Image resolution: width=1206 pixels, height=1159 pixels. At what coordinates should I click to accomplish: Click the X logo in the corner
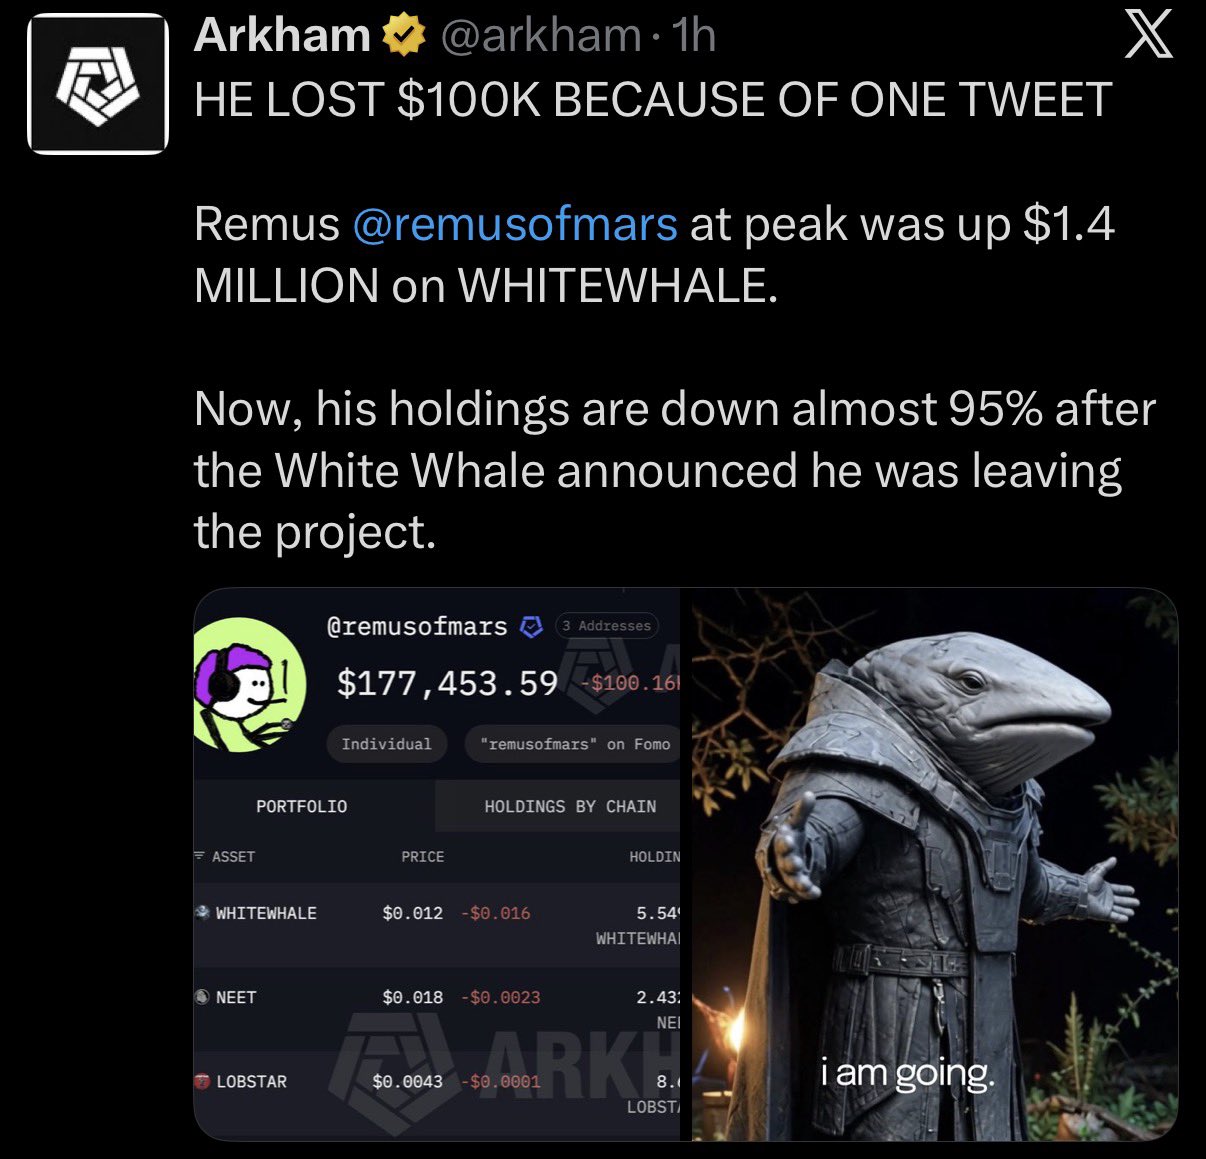tap(1147, 37)
